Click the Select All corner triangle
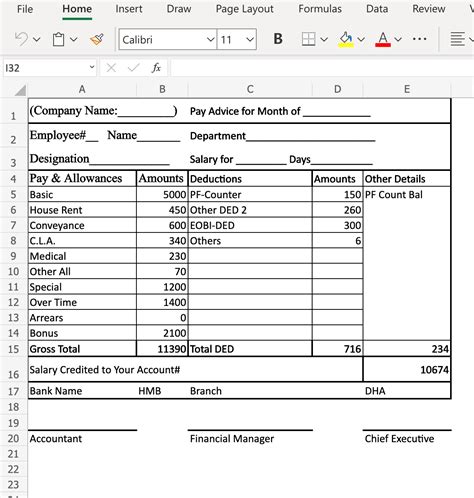Screen dimensions: 474x498 pos(20,90)
